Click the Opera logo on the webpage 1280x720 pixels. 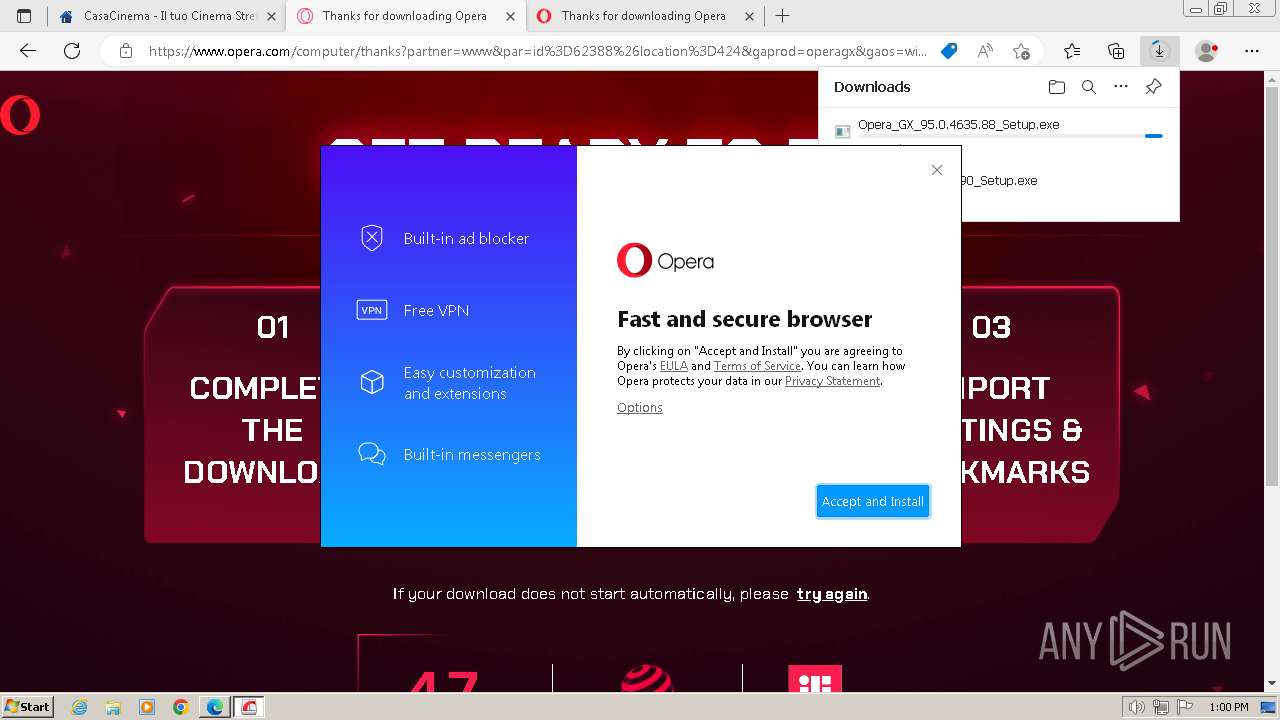20,115
